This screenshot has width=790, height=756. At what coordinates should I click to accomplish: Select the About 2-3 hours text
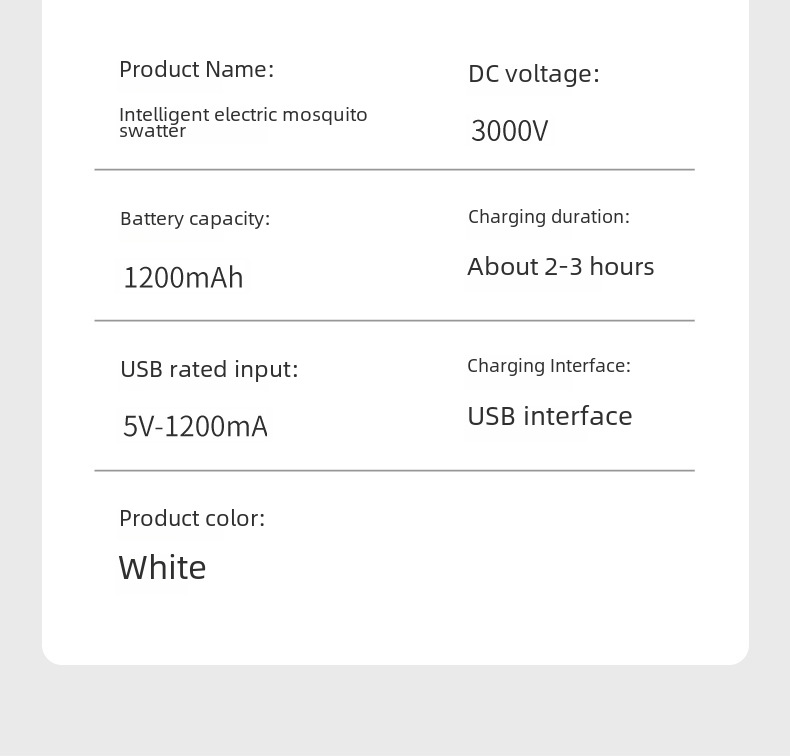tap(560, 266)
